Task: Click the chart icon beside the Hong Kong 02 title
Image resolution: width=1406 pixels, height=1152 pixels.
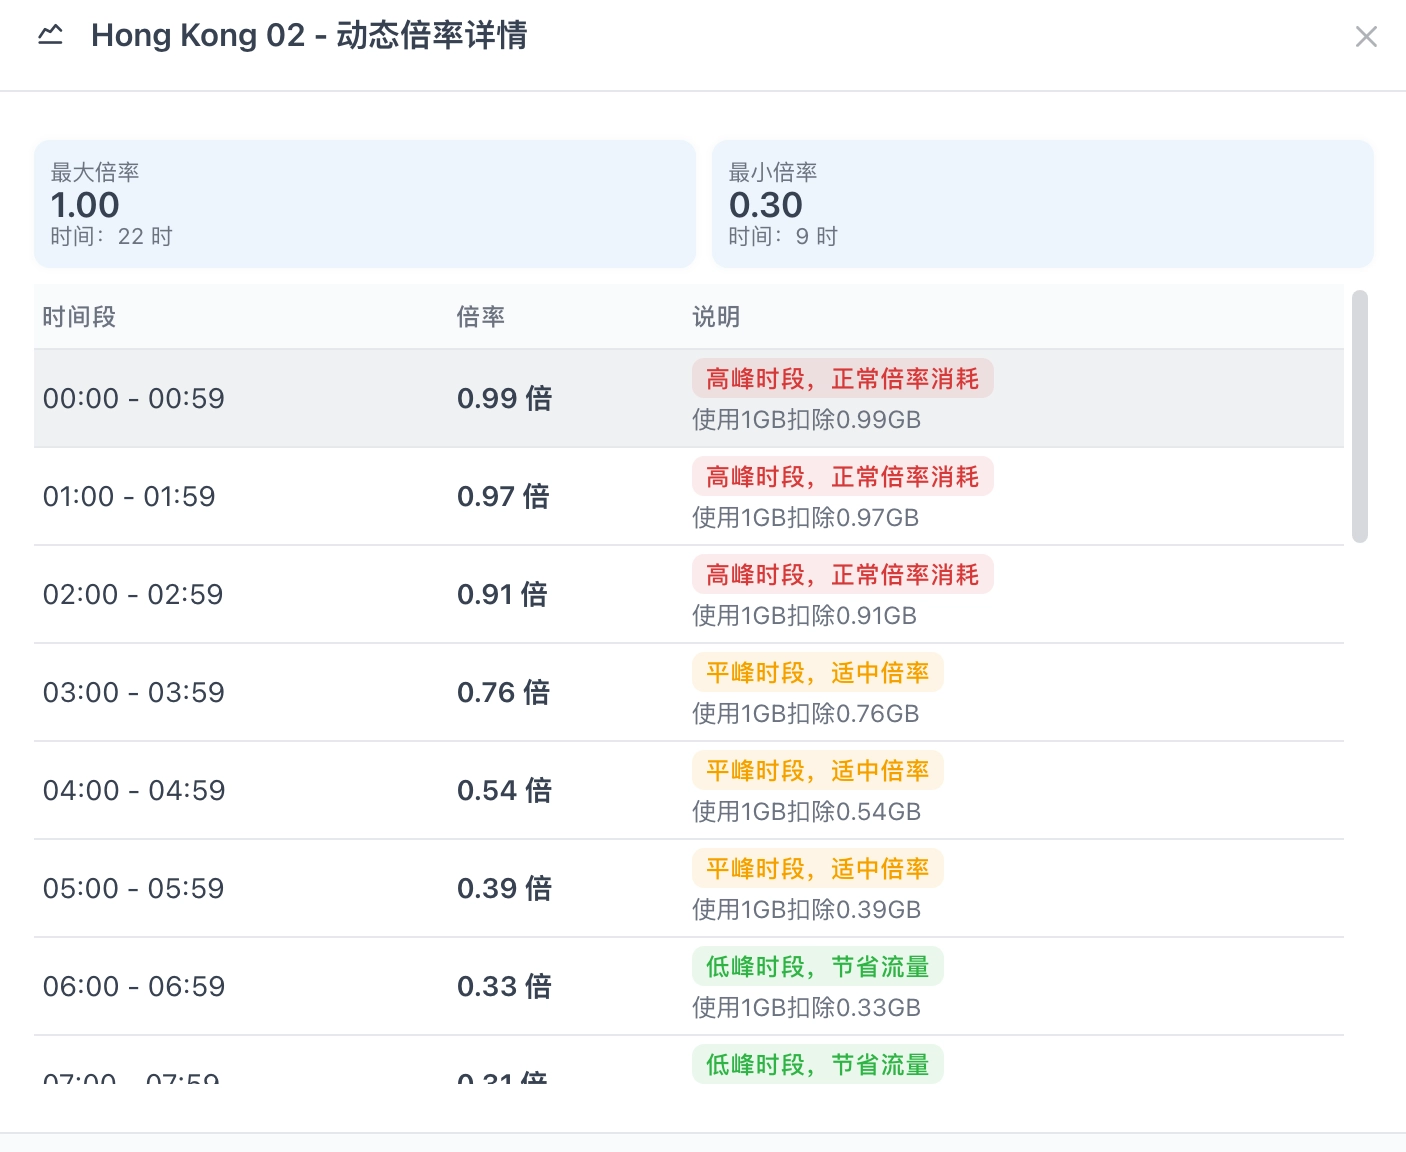Action: point(50,36)
